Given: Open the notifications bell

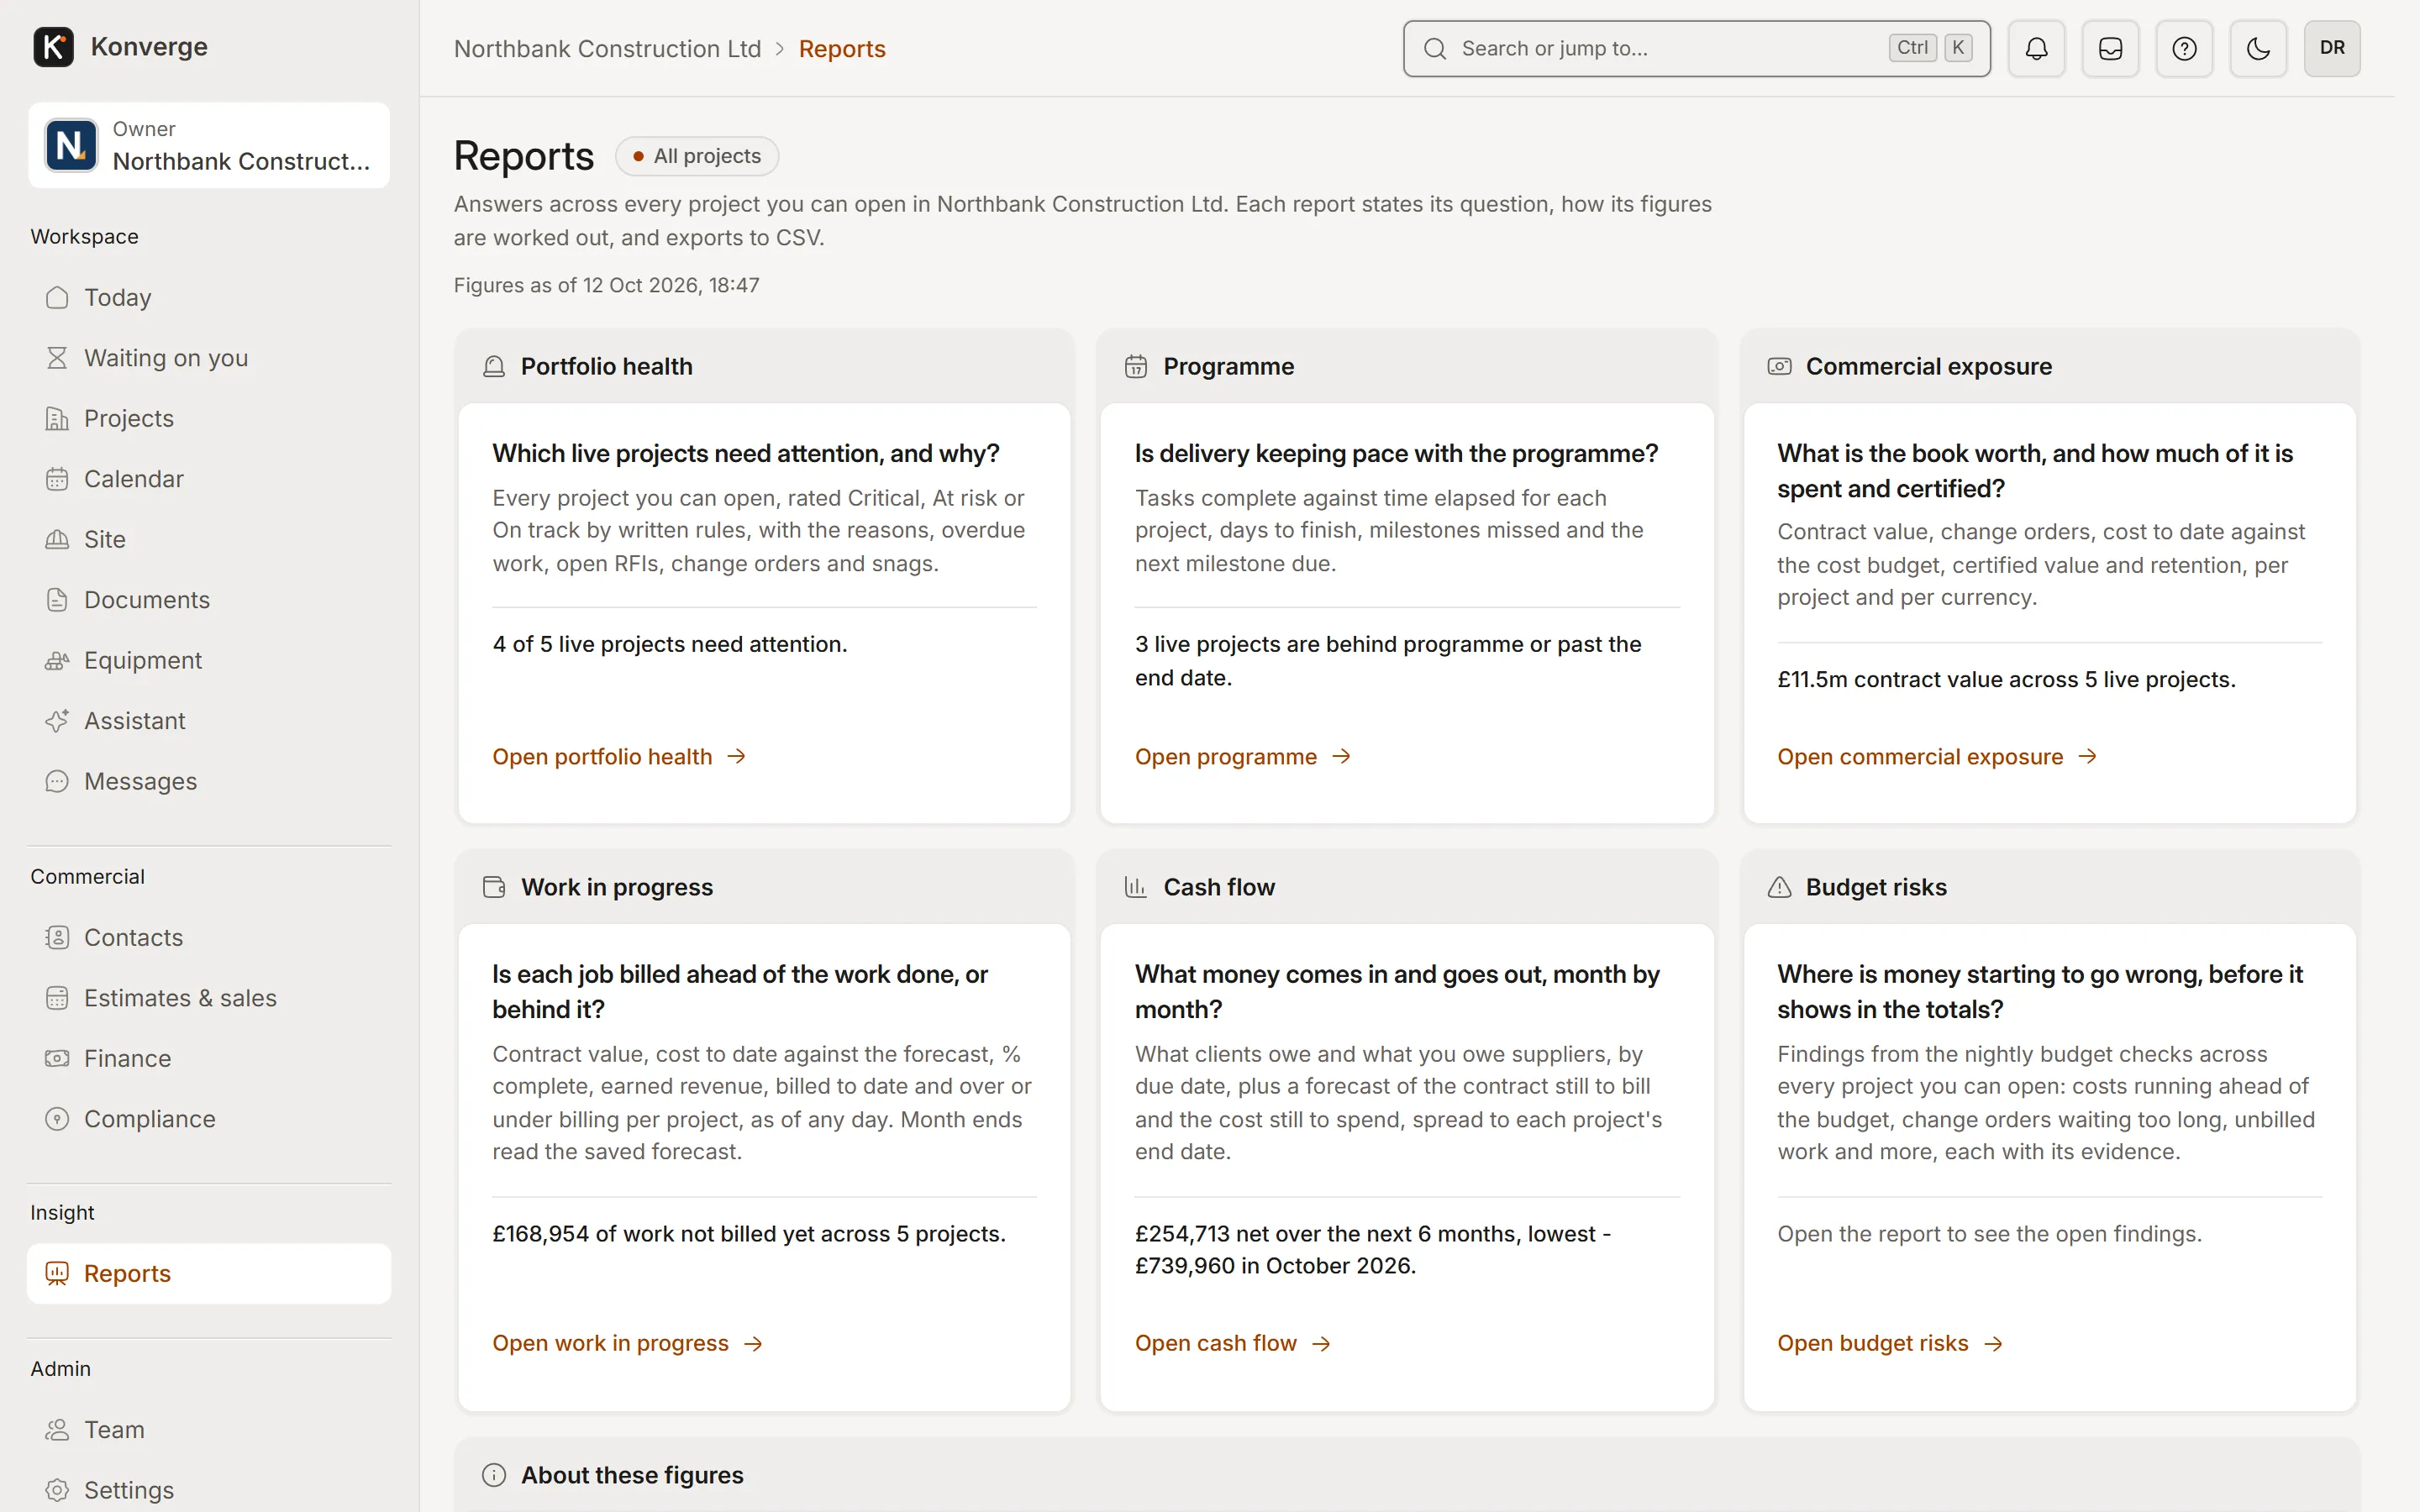Looking at the screenshot, I should click(x=2036, y=48).
